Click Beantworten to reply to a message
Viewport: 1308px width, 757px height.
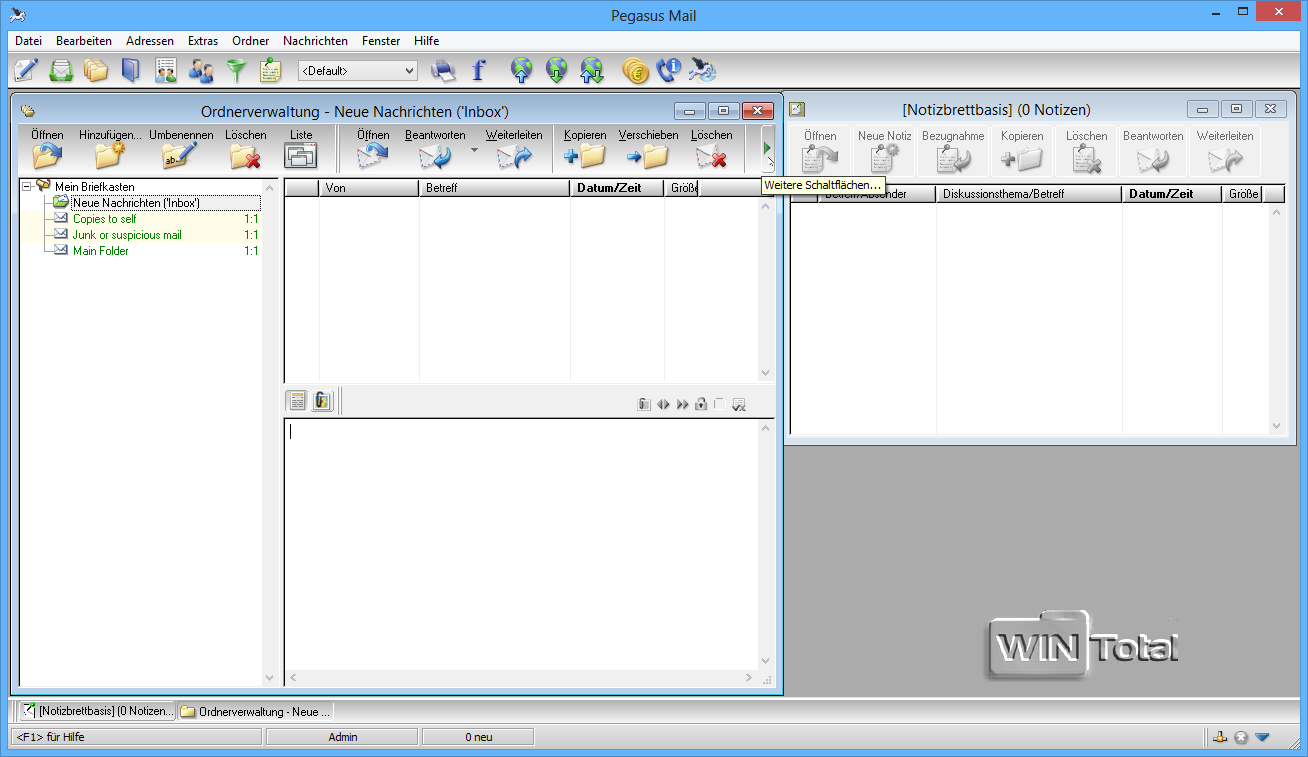[x=435, y=148]
